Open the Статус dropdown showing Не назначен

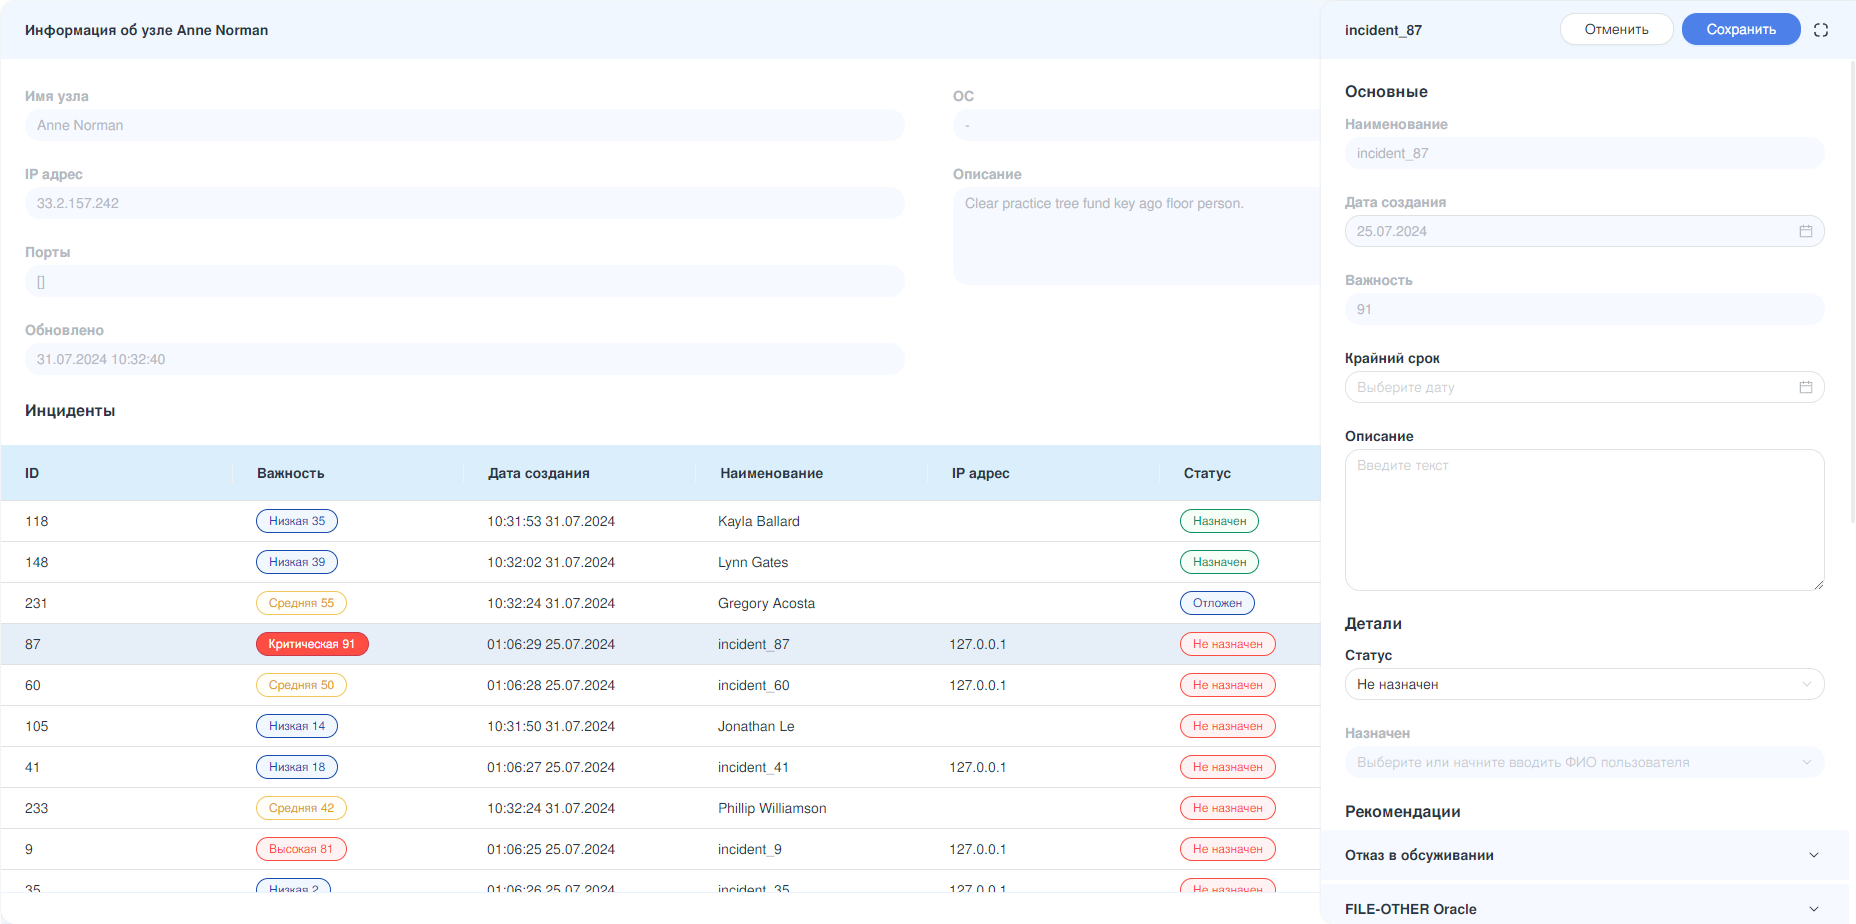pos(1583,684)
